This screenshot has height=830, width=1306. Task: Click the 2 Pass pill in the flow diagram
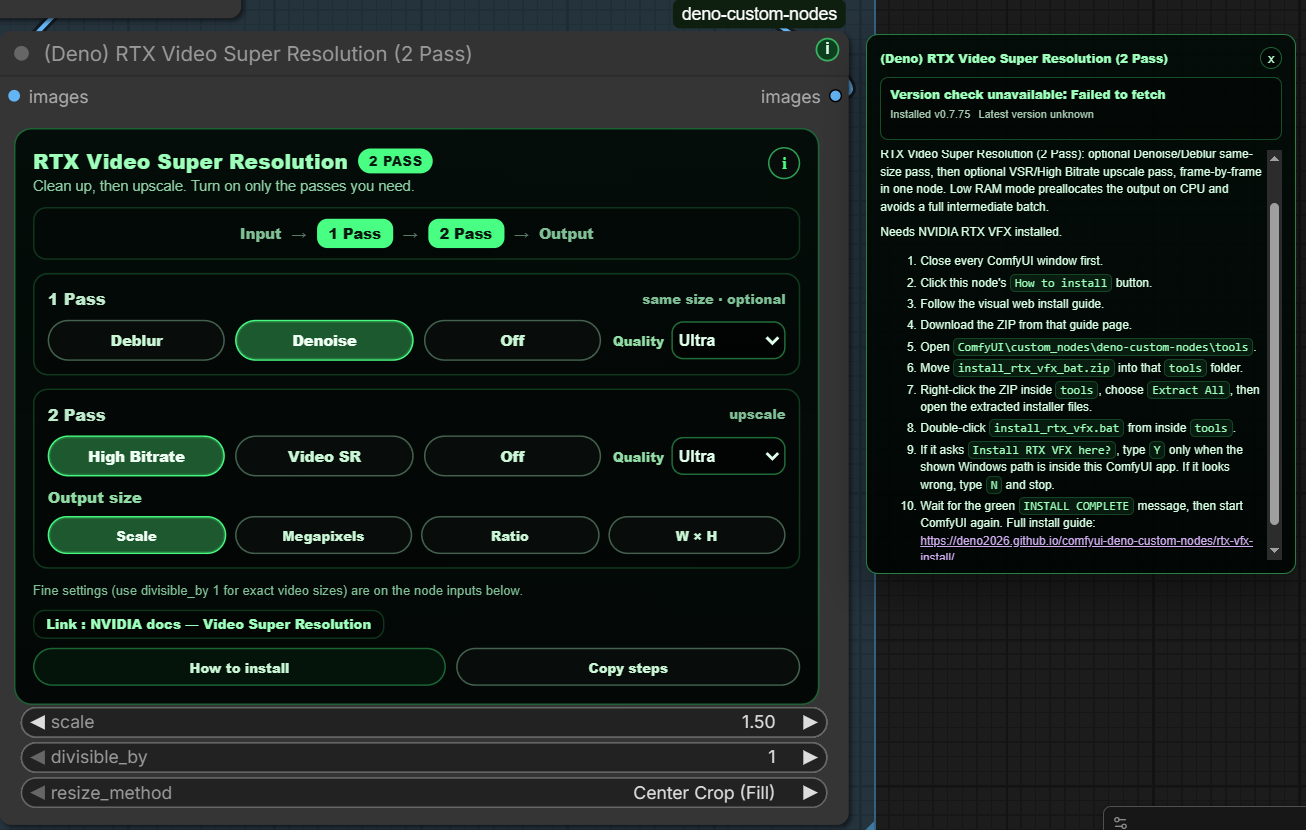(x=466, y=233)
